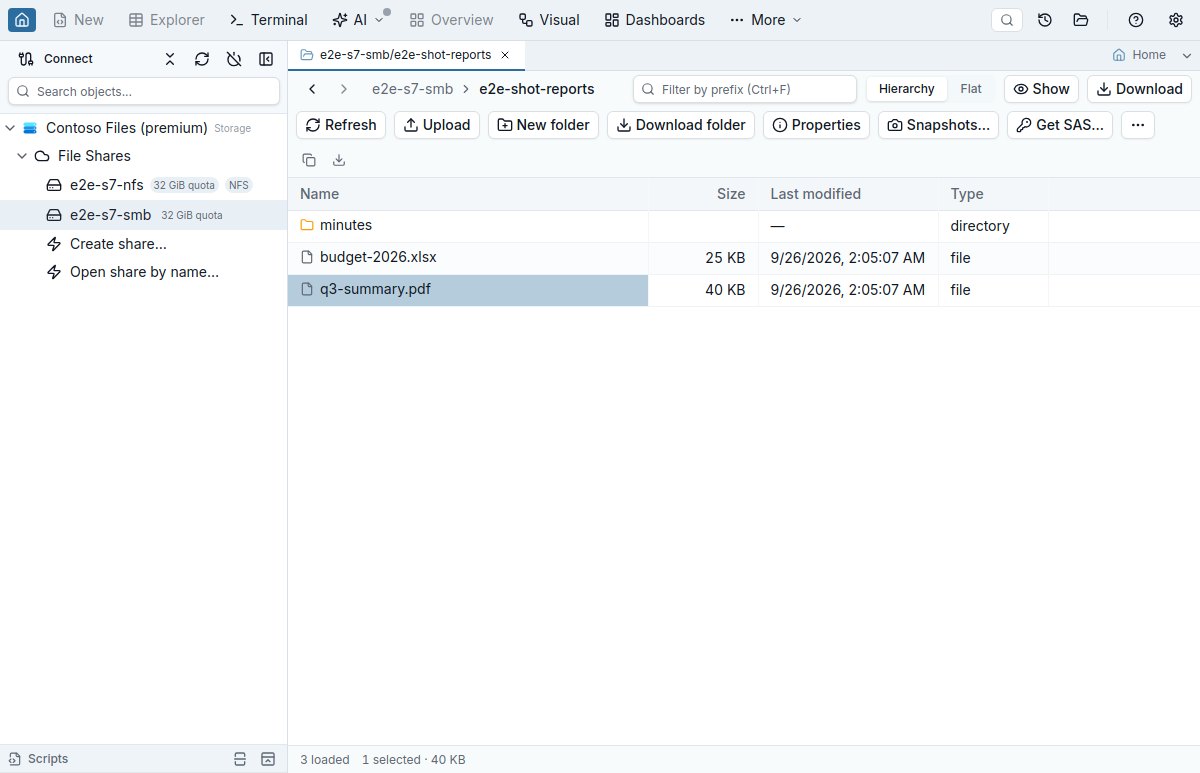Screen dimensions: 1200x773
Task: Switch to Hierarchy view
Action: click(907, 89)
